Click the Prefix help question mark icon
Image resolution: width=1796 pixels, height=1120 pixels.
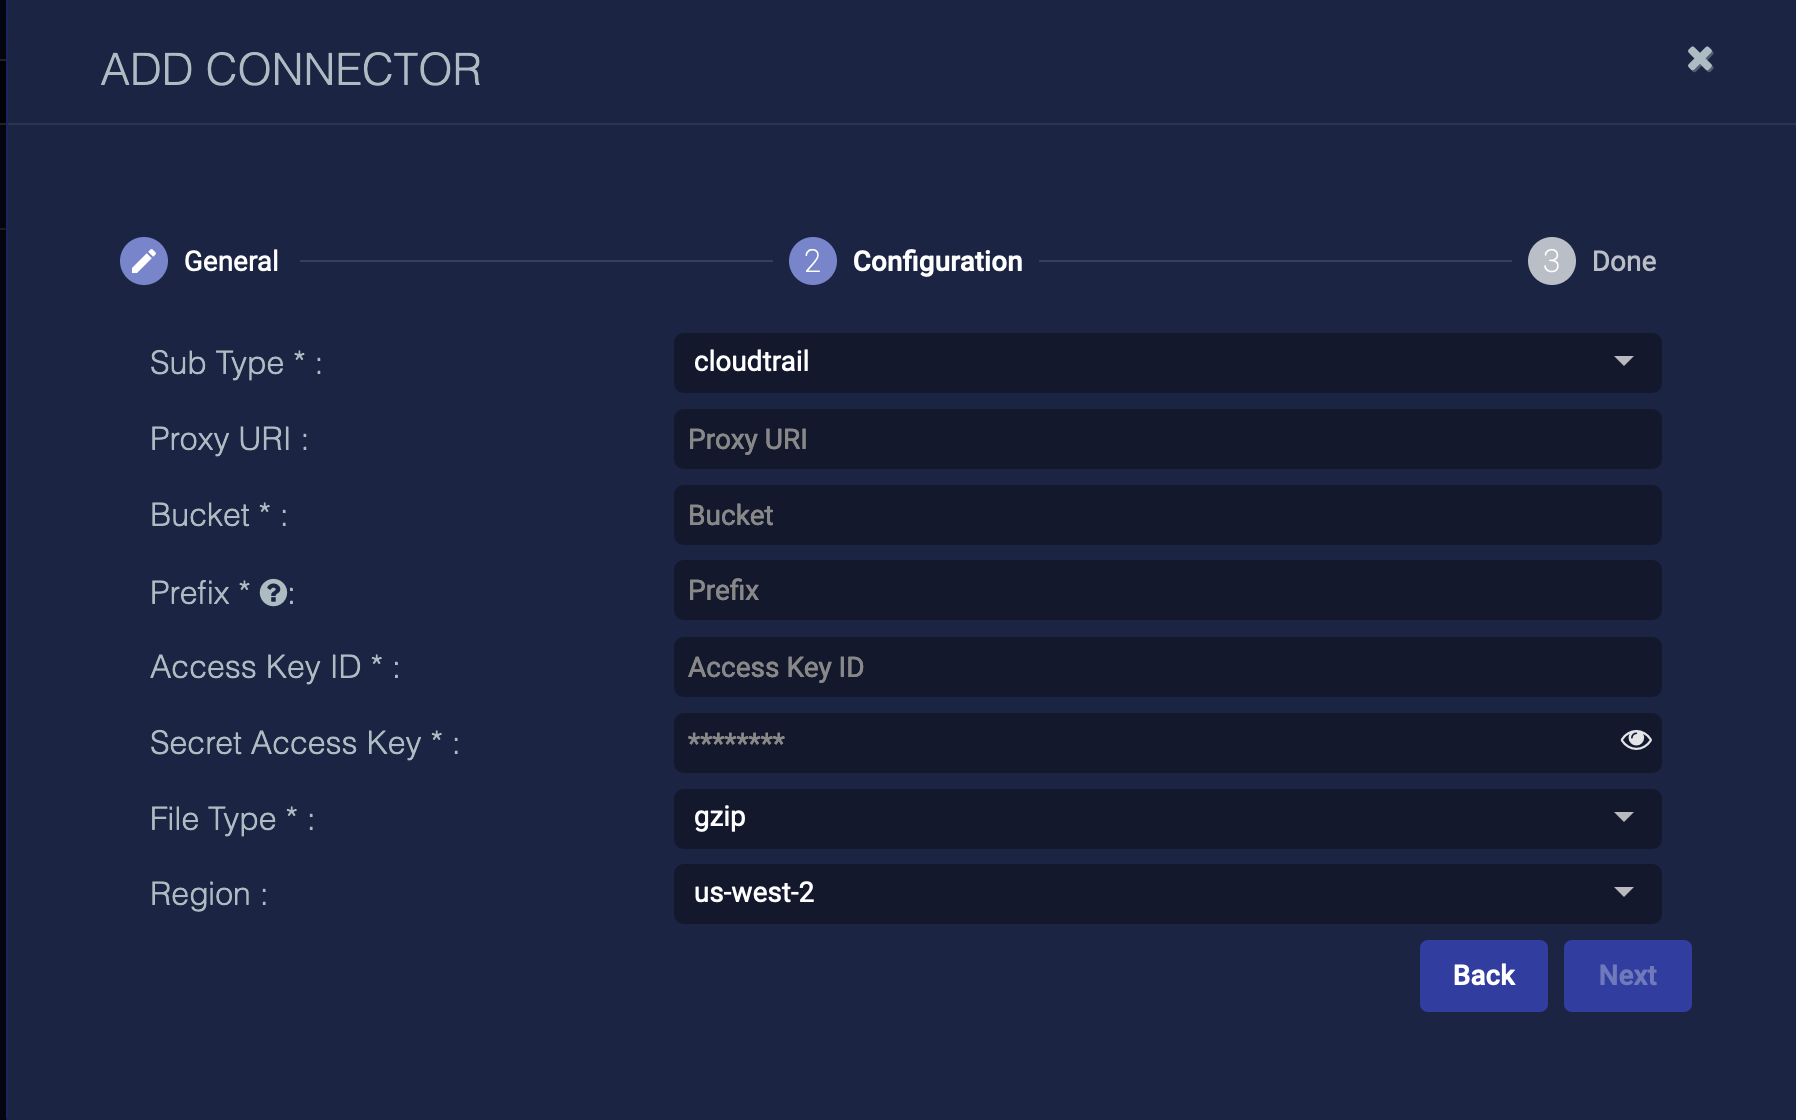(x=273, y=593)
